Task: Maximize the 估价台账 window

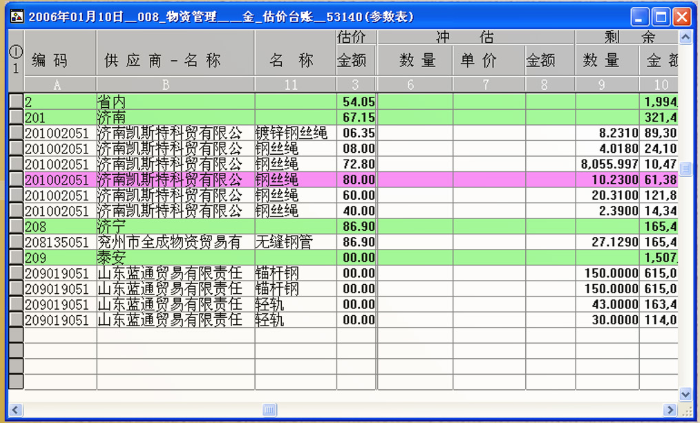Action: 661,17
